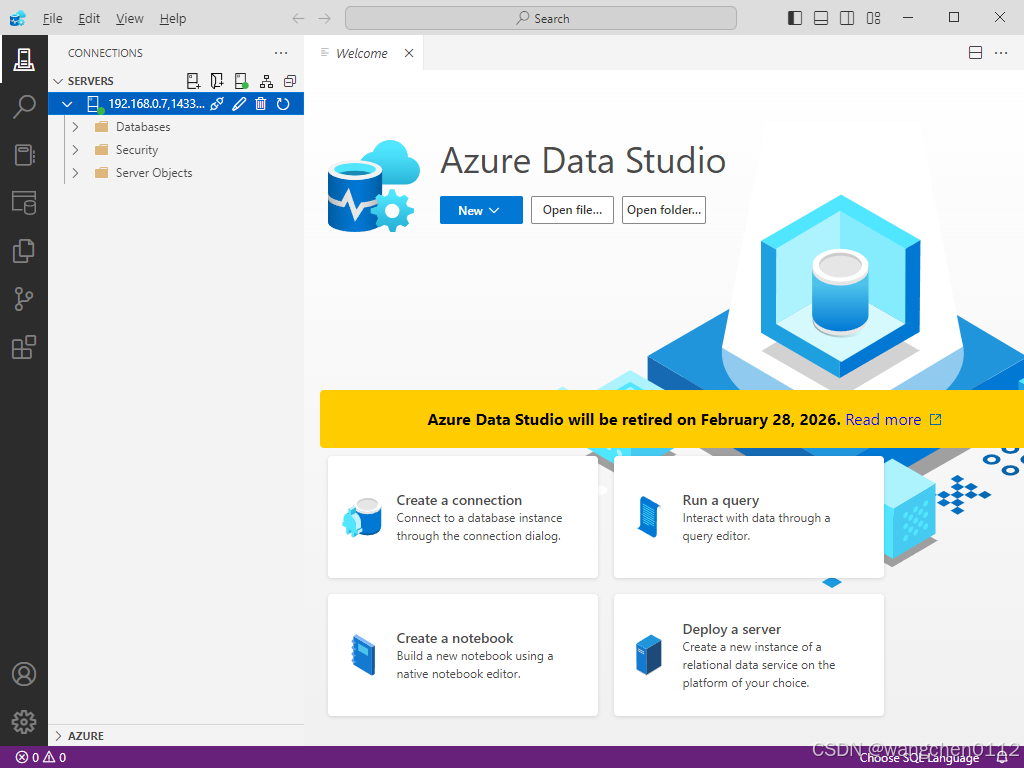The height and width of the screenshot is (768, 1024).
Task: Open the Accounts icon in activity bar
Action: tap(24, 674)
